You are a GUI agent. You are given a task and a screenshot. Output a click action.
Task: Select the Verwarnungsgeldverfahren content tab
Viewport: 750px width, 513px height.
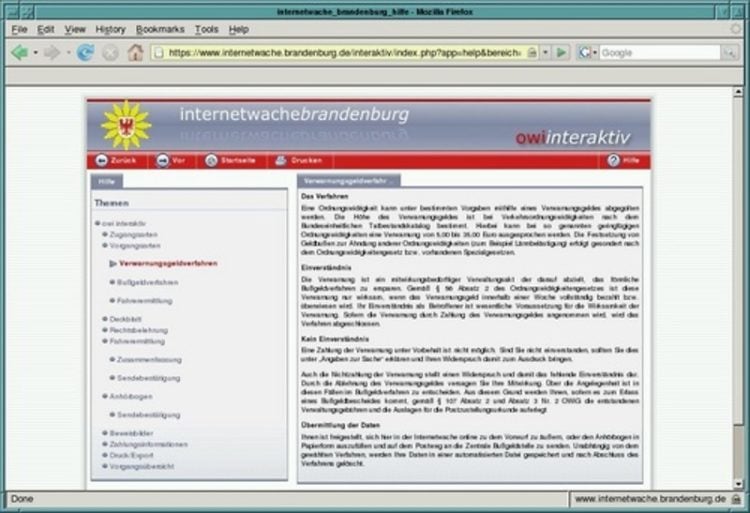(x=349, y=181)
